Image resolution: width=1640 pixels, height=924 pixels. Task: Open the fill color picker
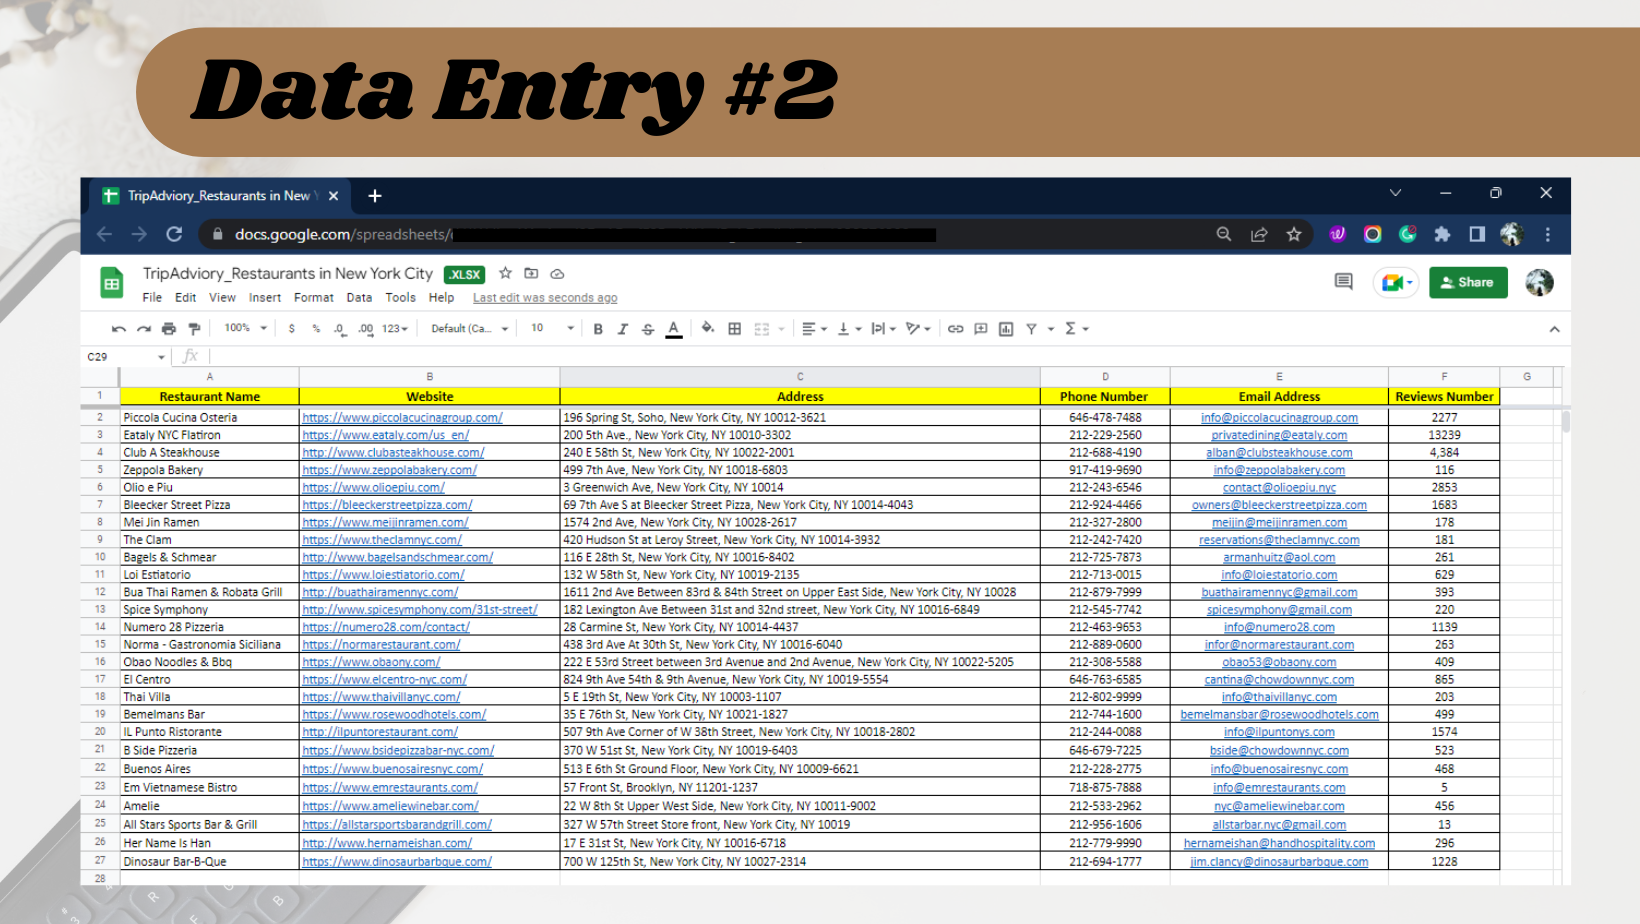(x=708, y=328)
